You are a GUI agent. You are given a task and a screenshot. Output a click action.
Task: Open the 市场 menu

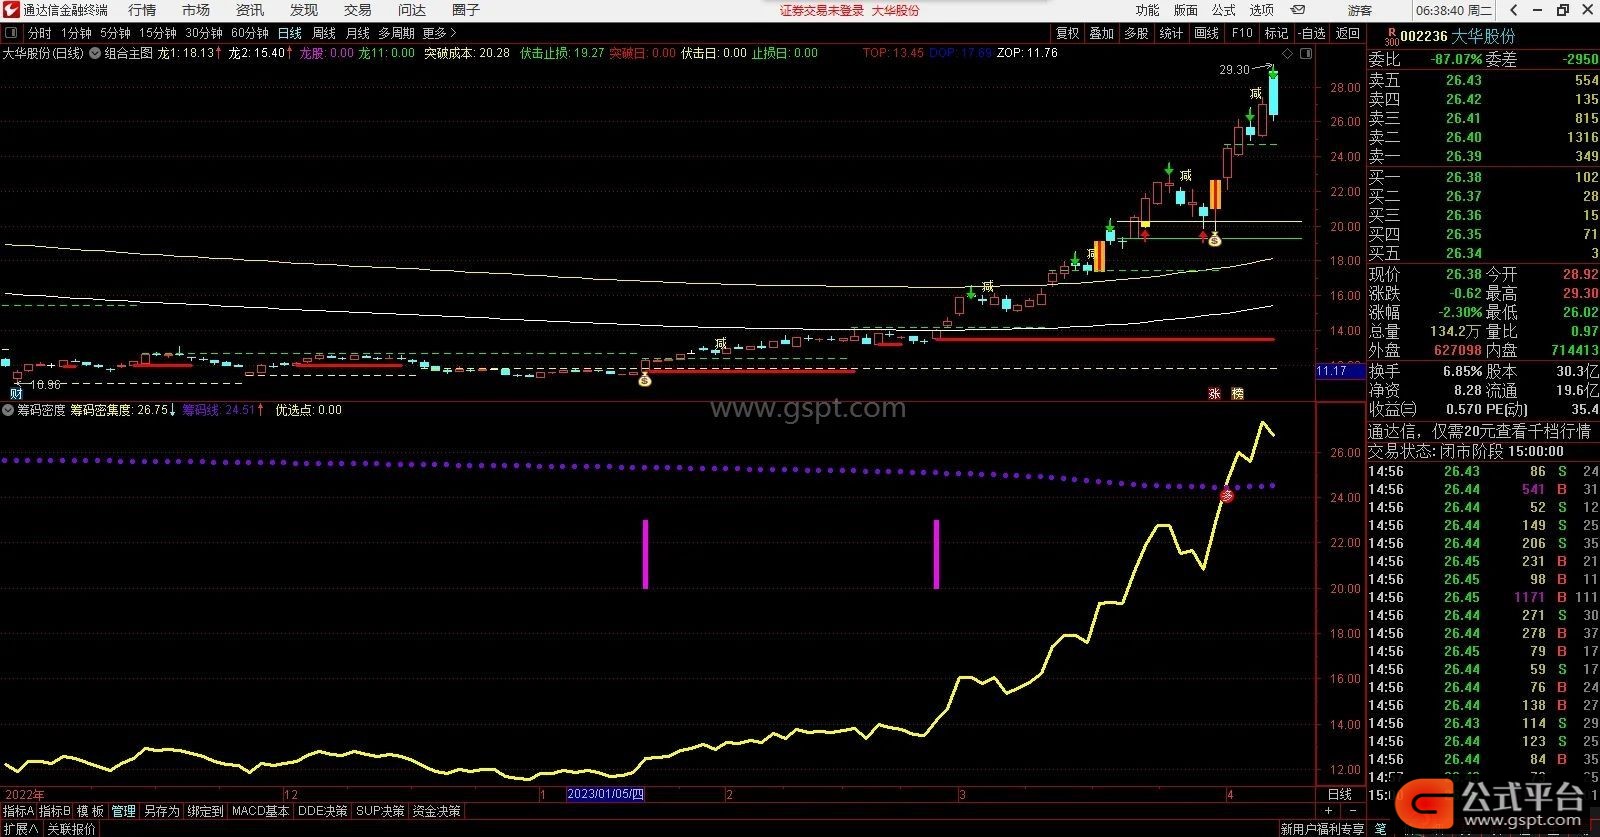click(196, 10)
